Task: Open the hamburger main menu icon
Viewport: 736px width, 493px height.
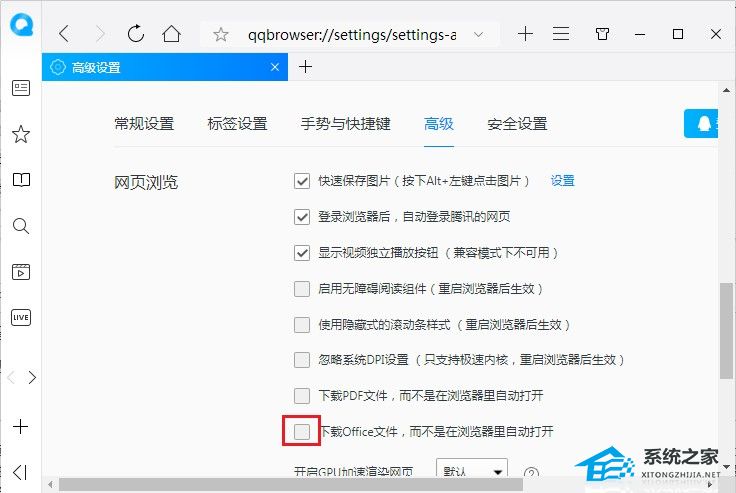Action: pos(561,34)
